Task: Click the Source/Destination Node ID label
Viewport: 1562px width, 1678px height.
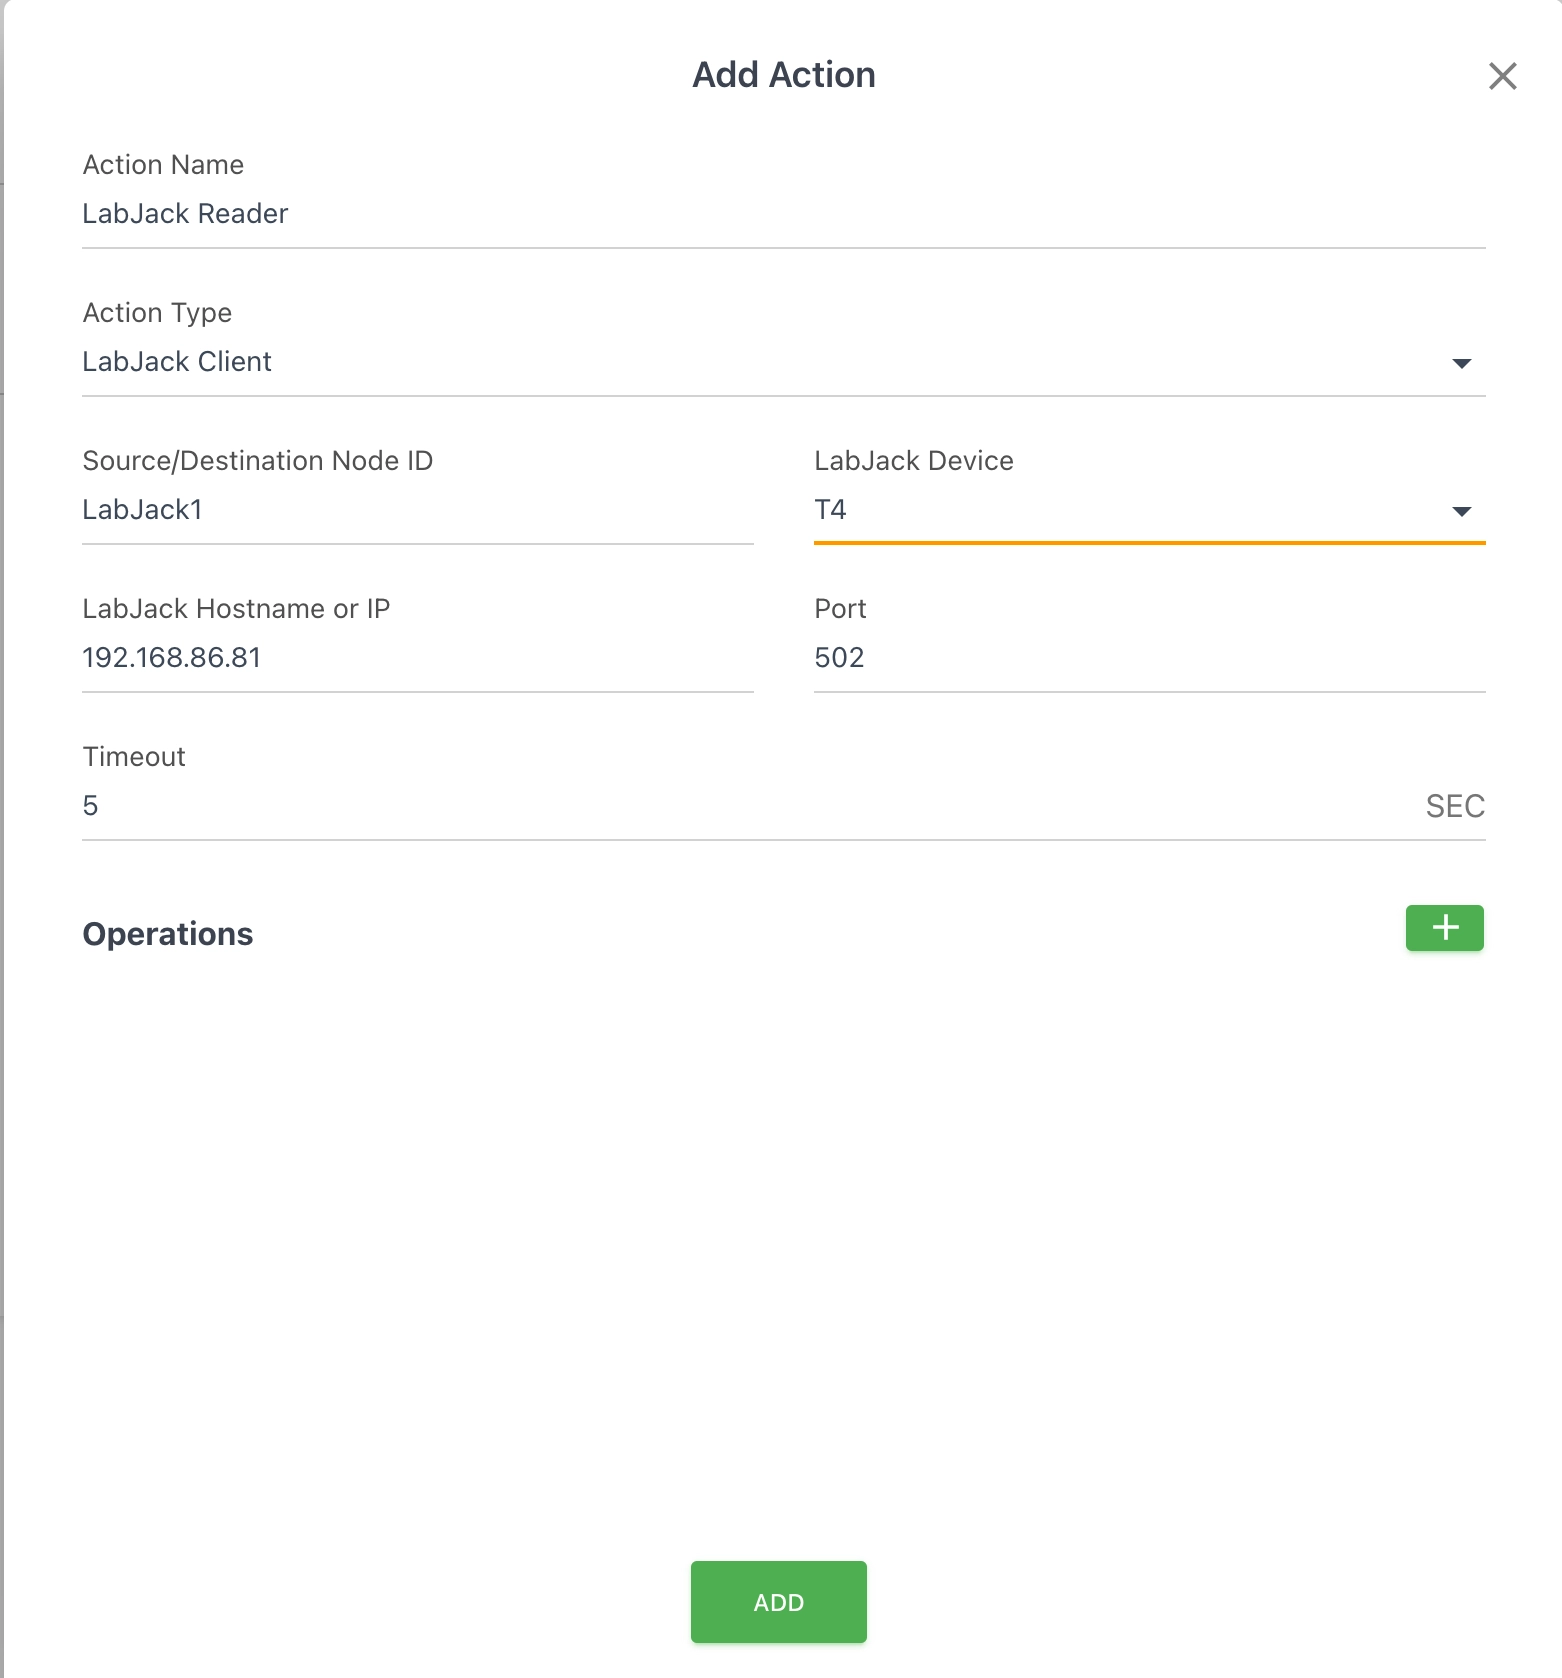Action: [257, 461]
